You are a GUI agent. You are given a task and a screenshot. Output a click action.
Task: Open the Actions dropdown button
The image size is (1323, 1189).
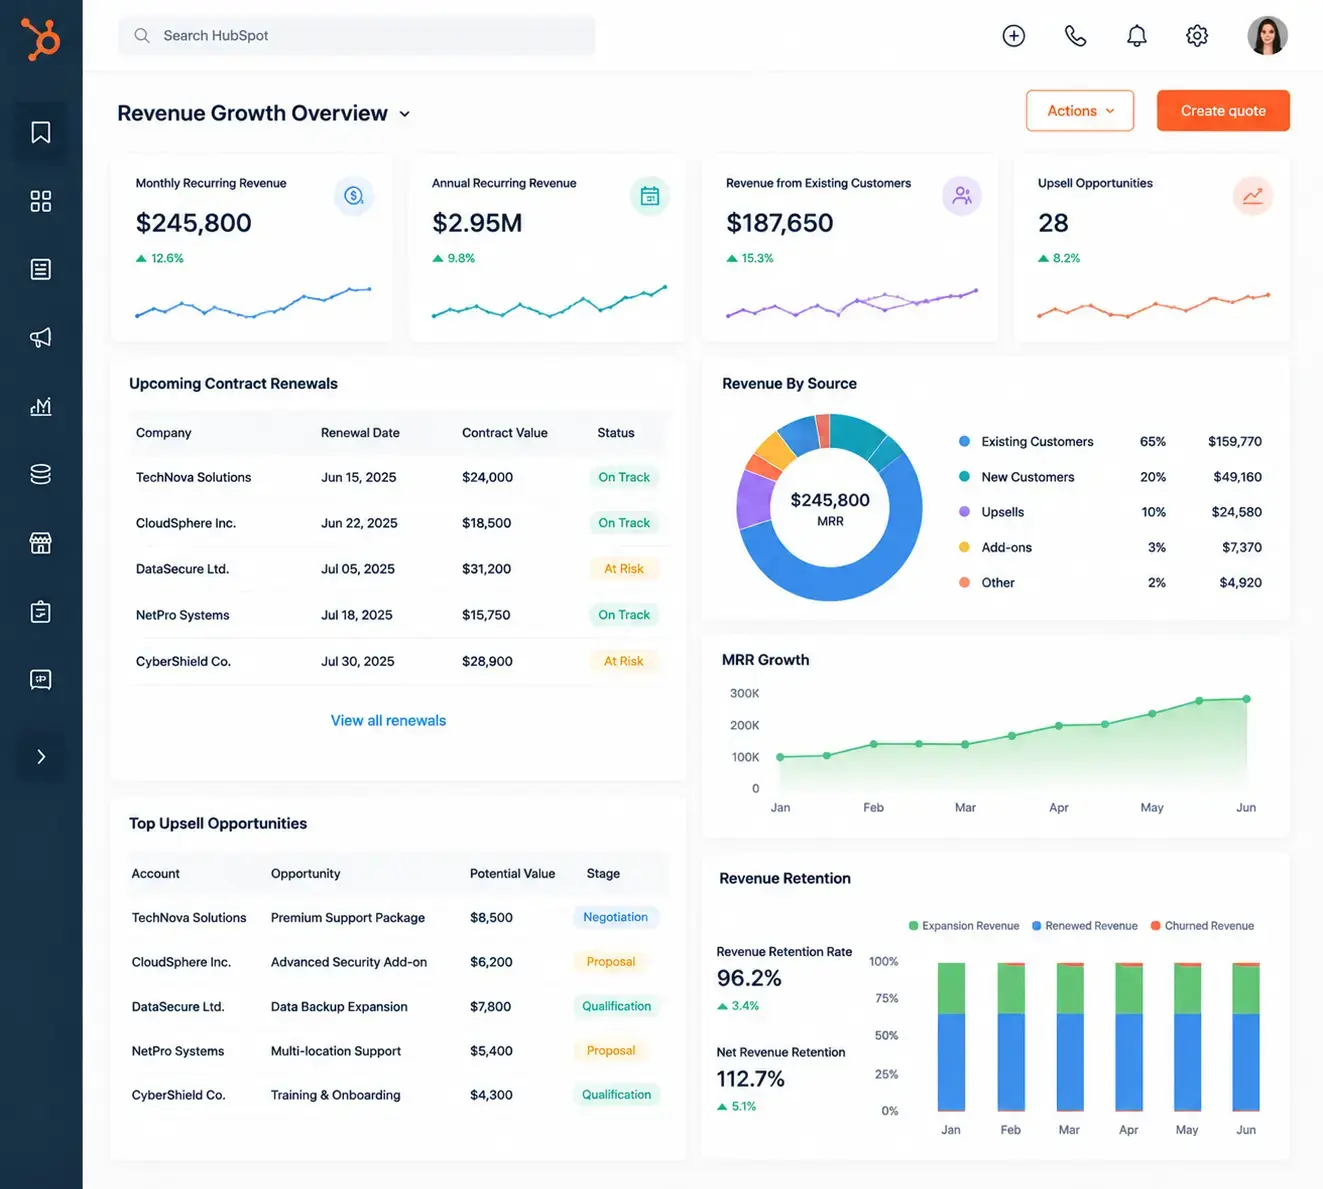coord(1080,111)
